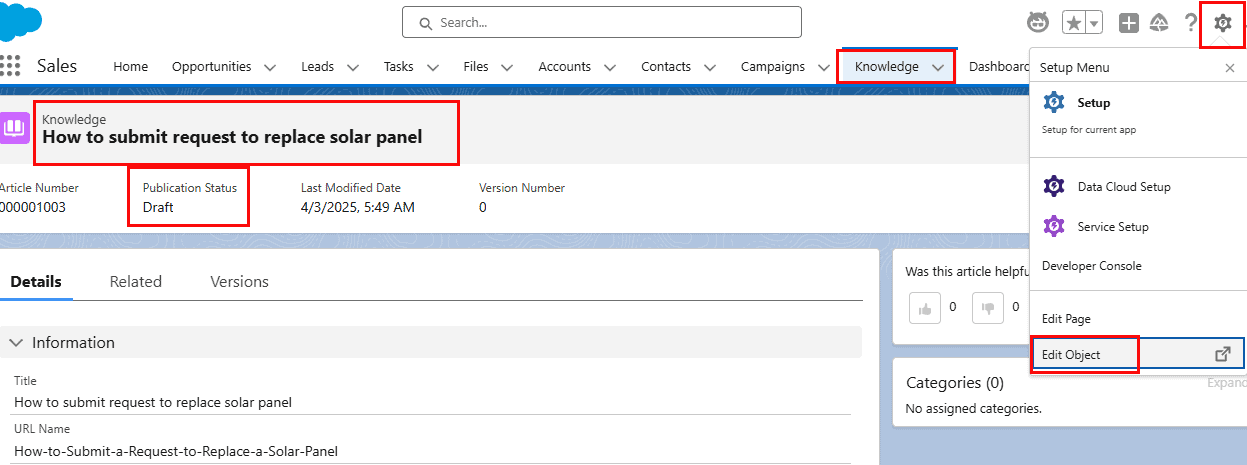Click the Knowledge article book icon
This screenshot has height=465, width=1247.
[14, 129]
